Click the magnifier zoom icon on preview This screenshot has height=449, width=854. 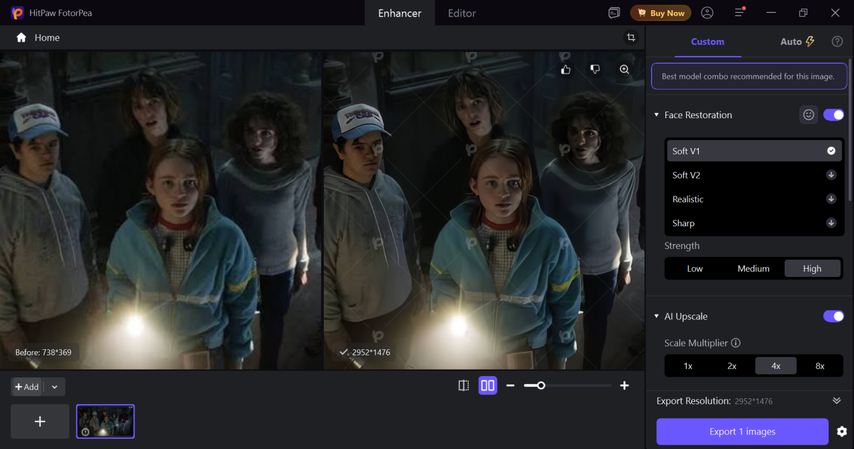(x=624, y=69)
